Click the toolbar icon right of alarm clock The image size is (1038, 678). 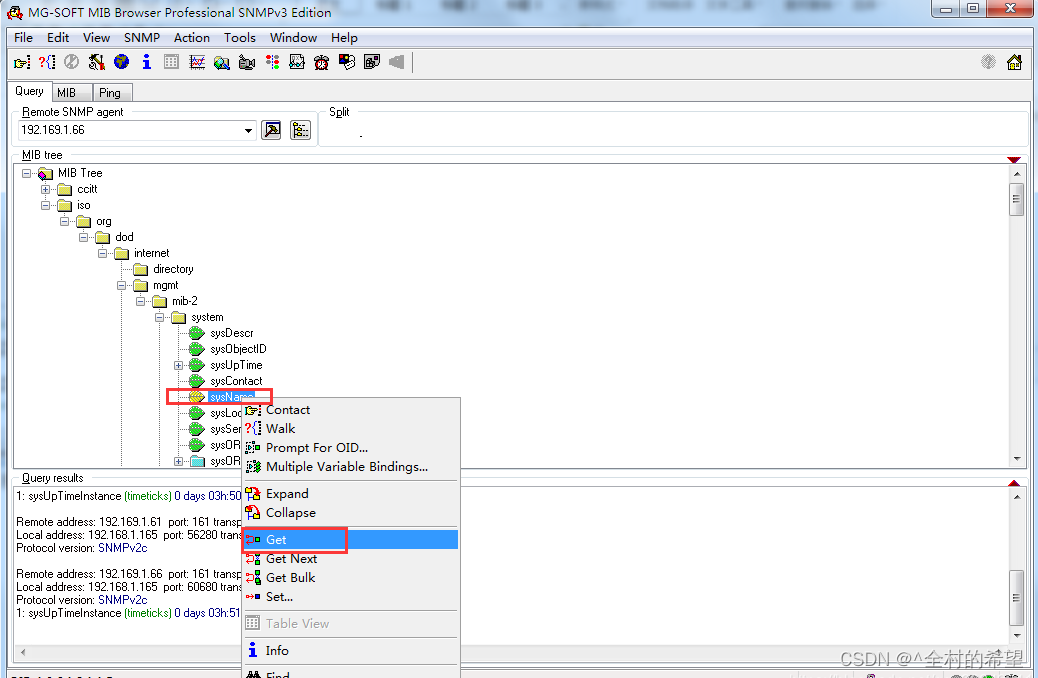click(347, 62)
